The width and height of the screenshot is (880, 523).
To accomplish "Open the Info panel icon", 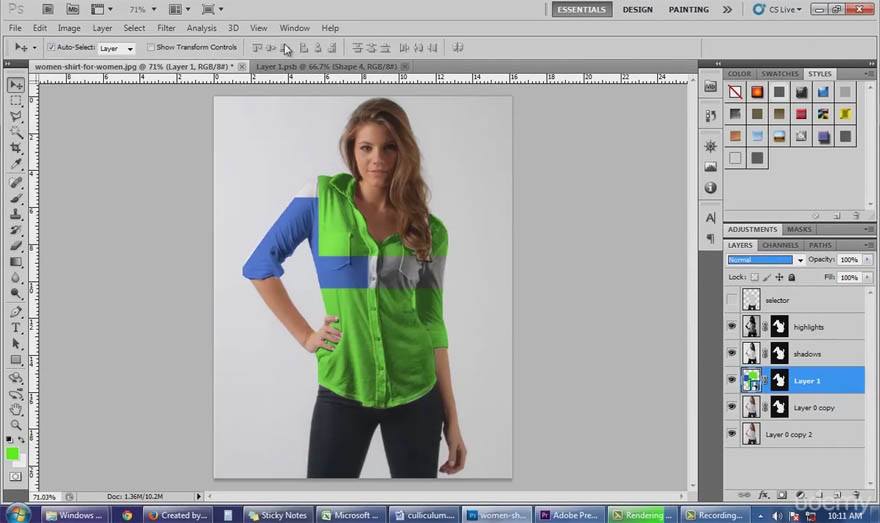I will 711,188.
